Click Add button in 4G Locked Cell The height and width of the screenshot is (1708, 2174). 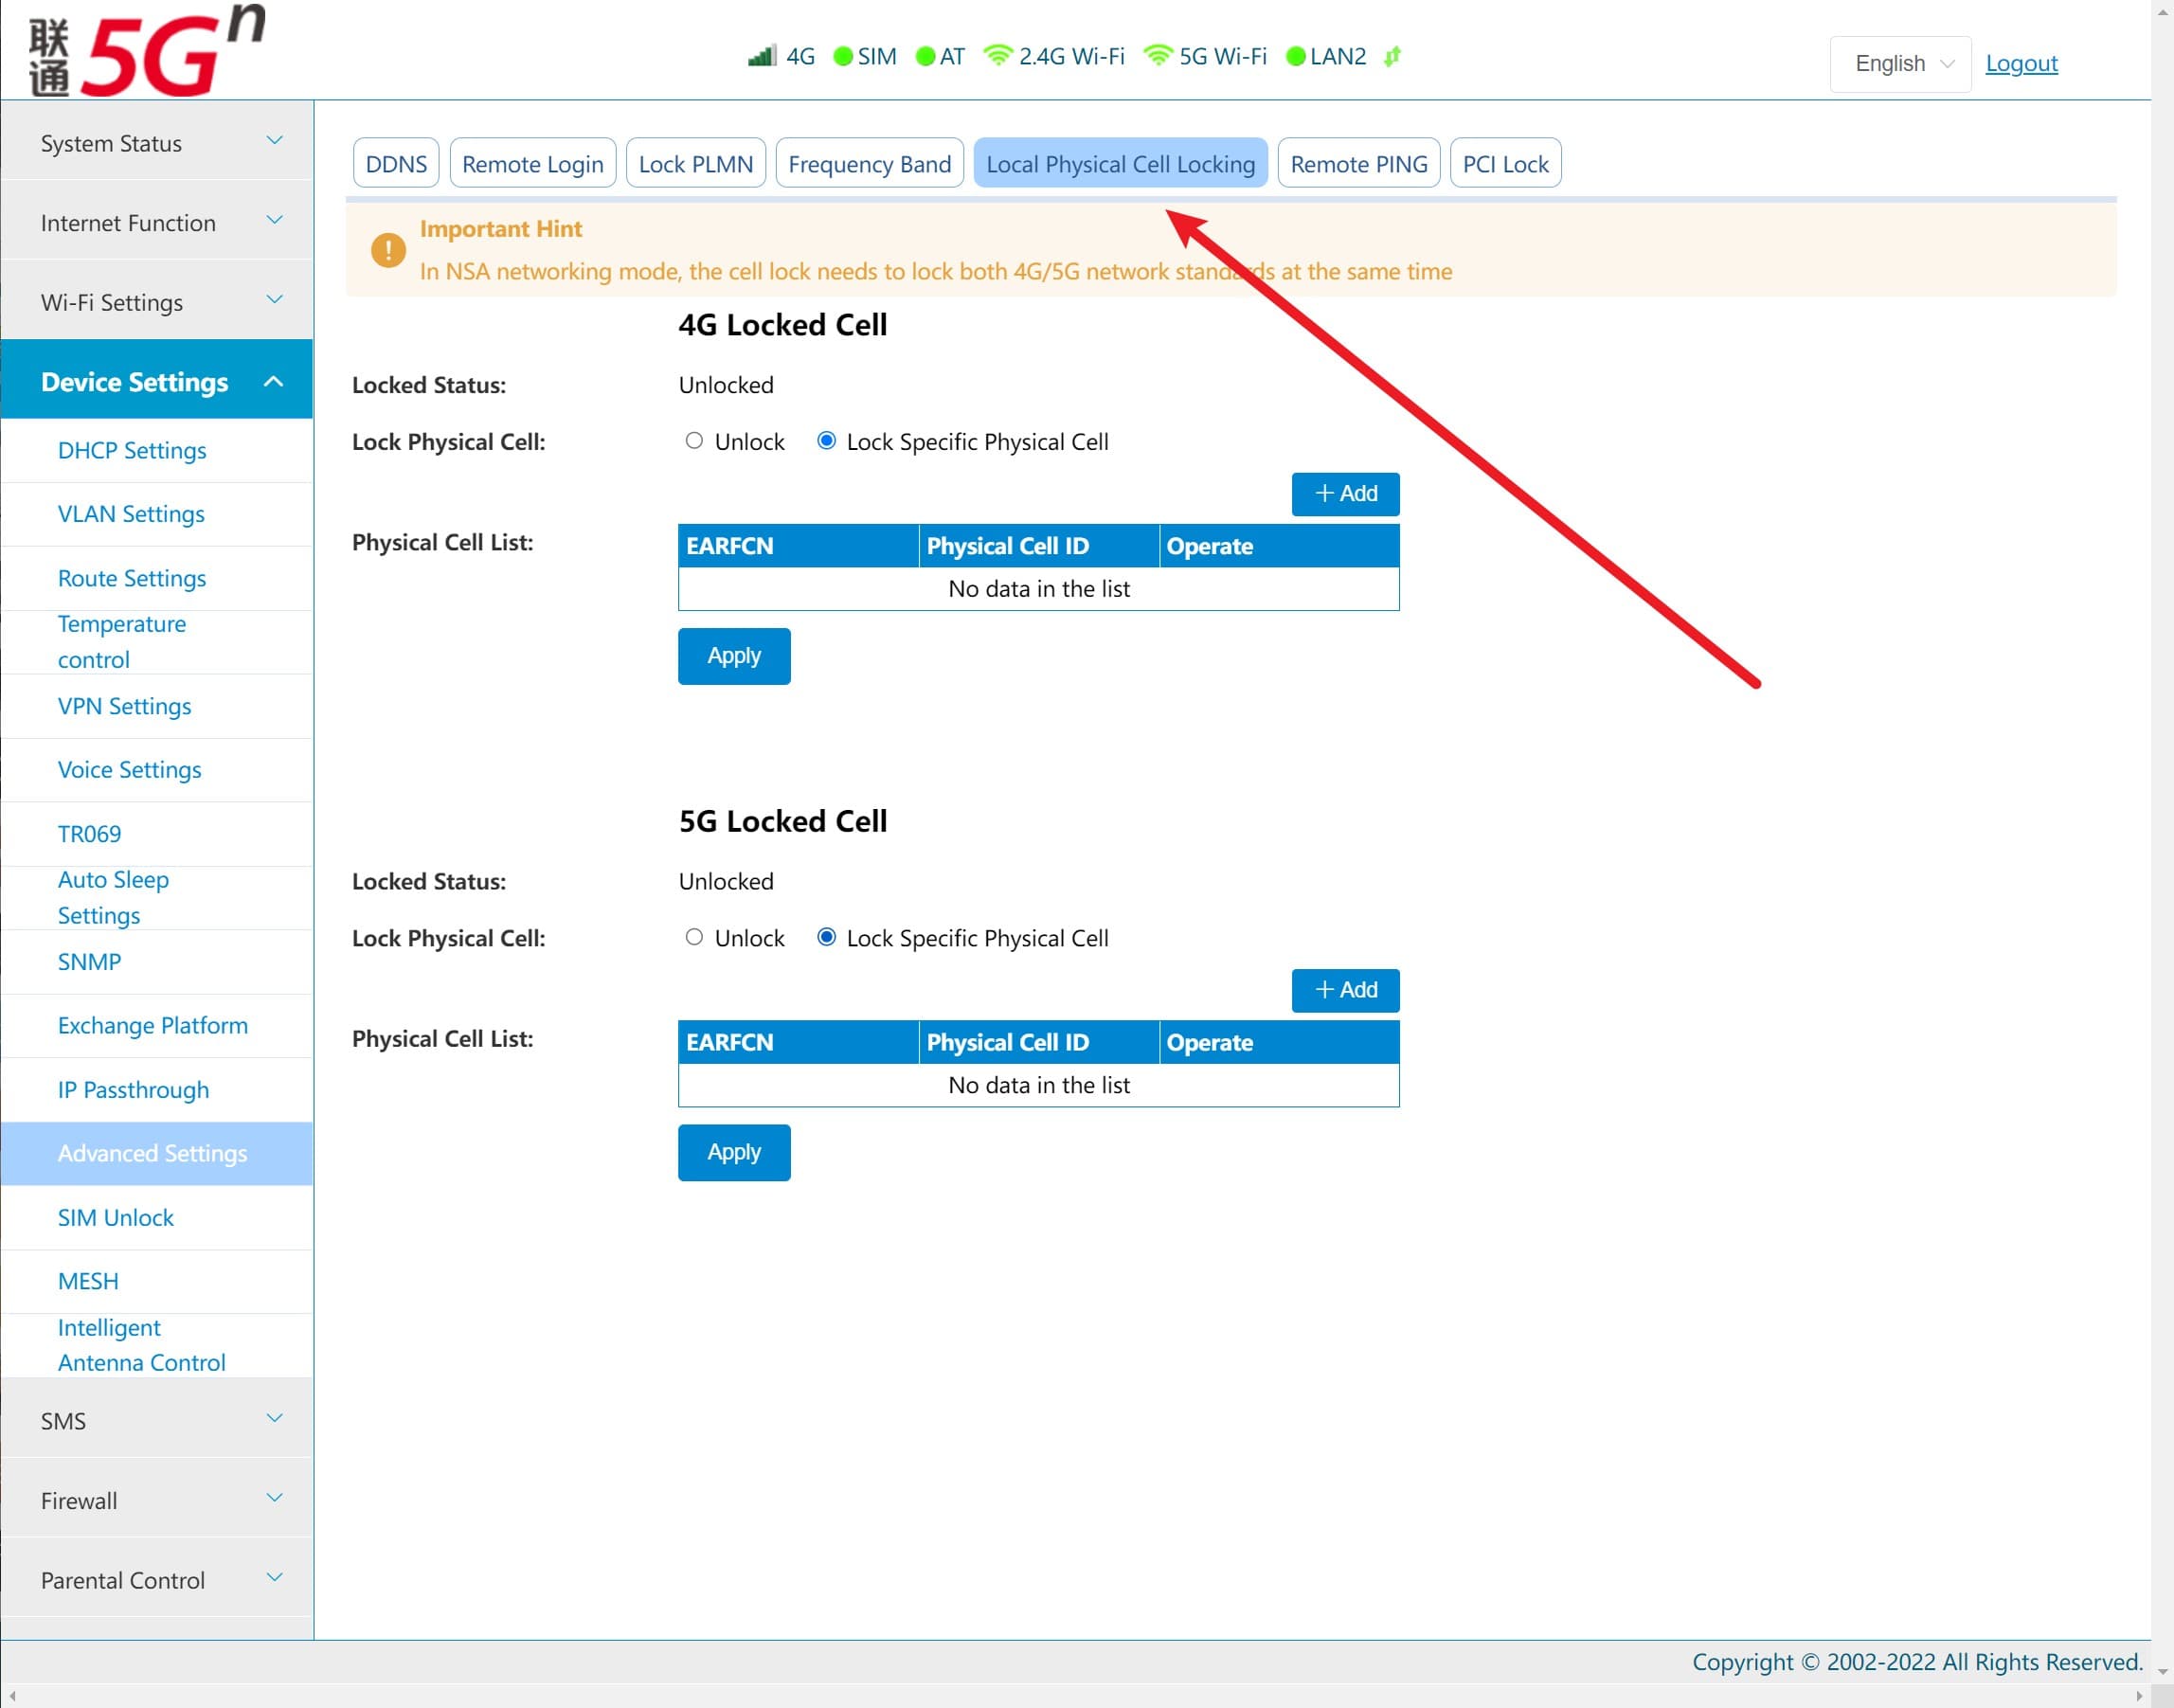click(x=1346, y=494)
